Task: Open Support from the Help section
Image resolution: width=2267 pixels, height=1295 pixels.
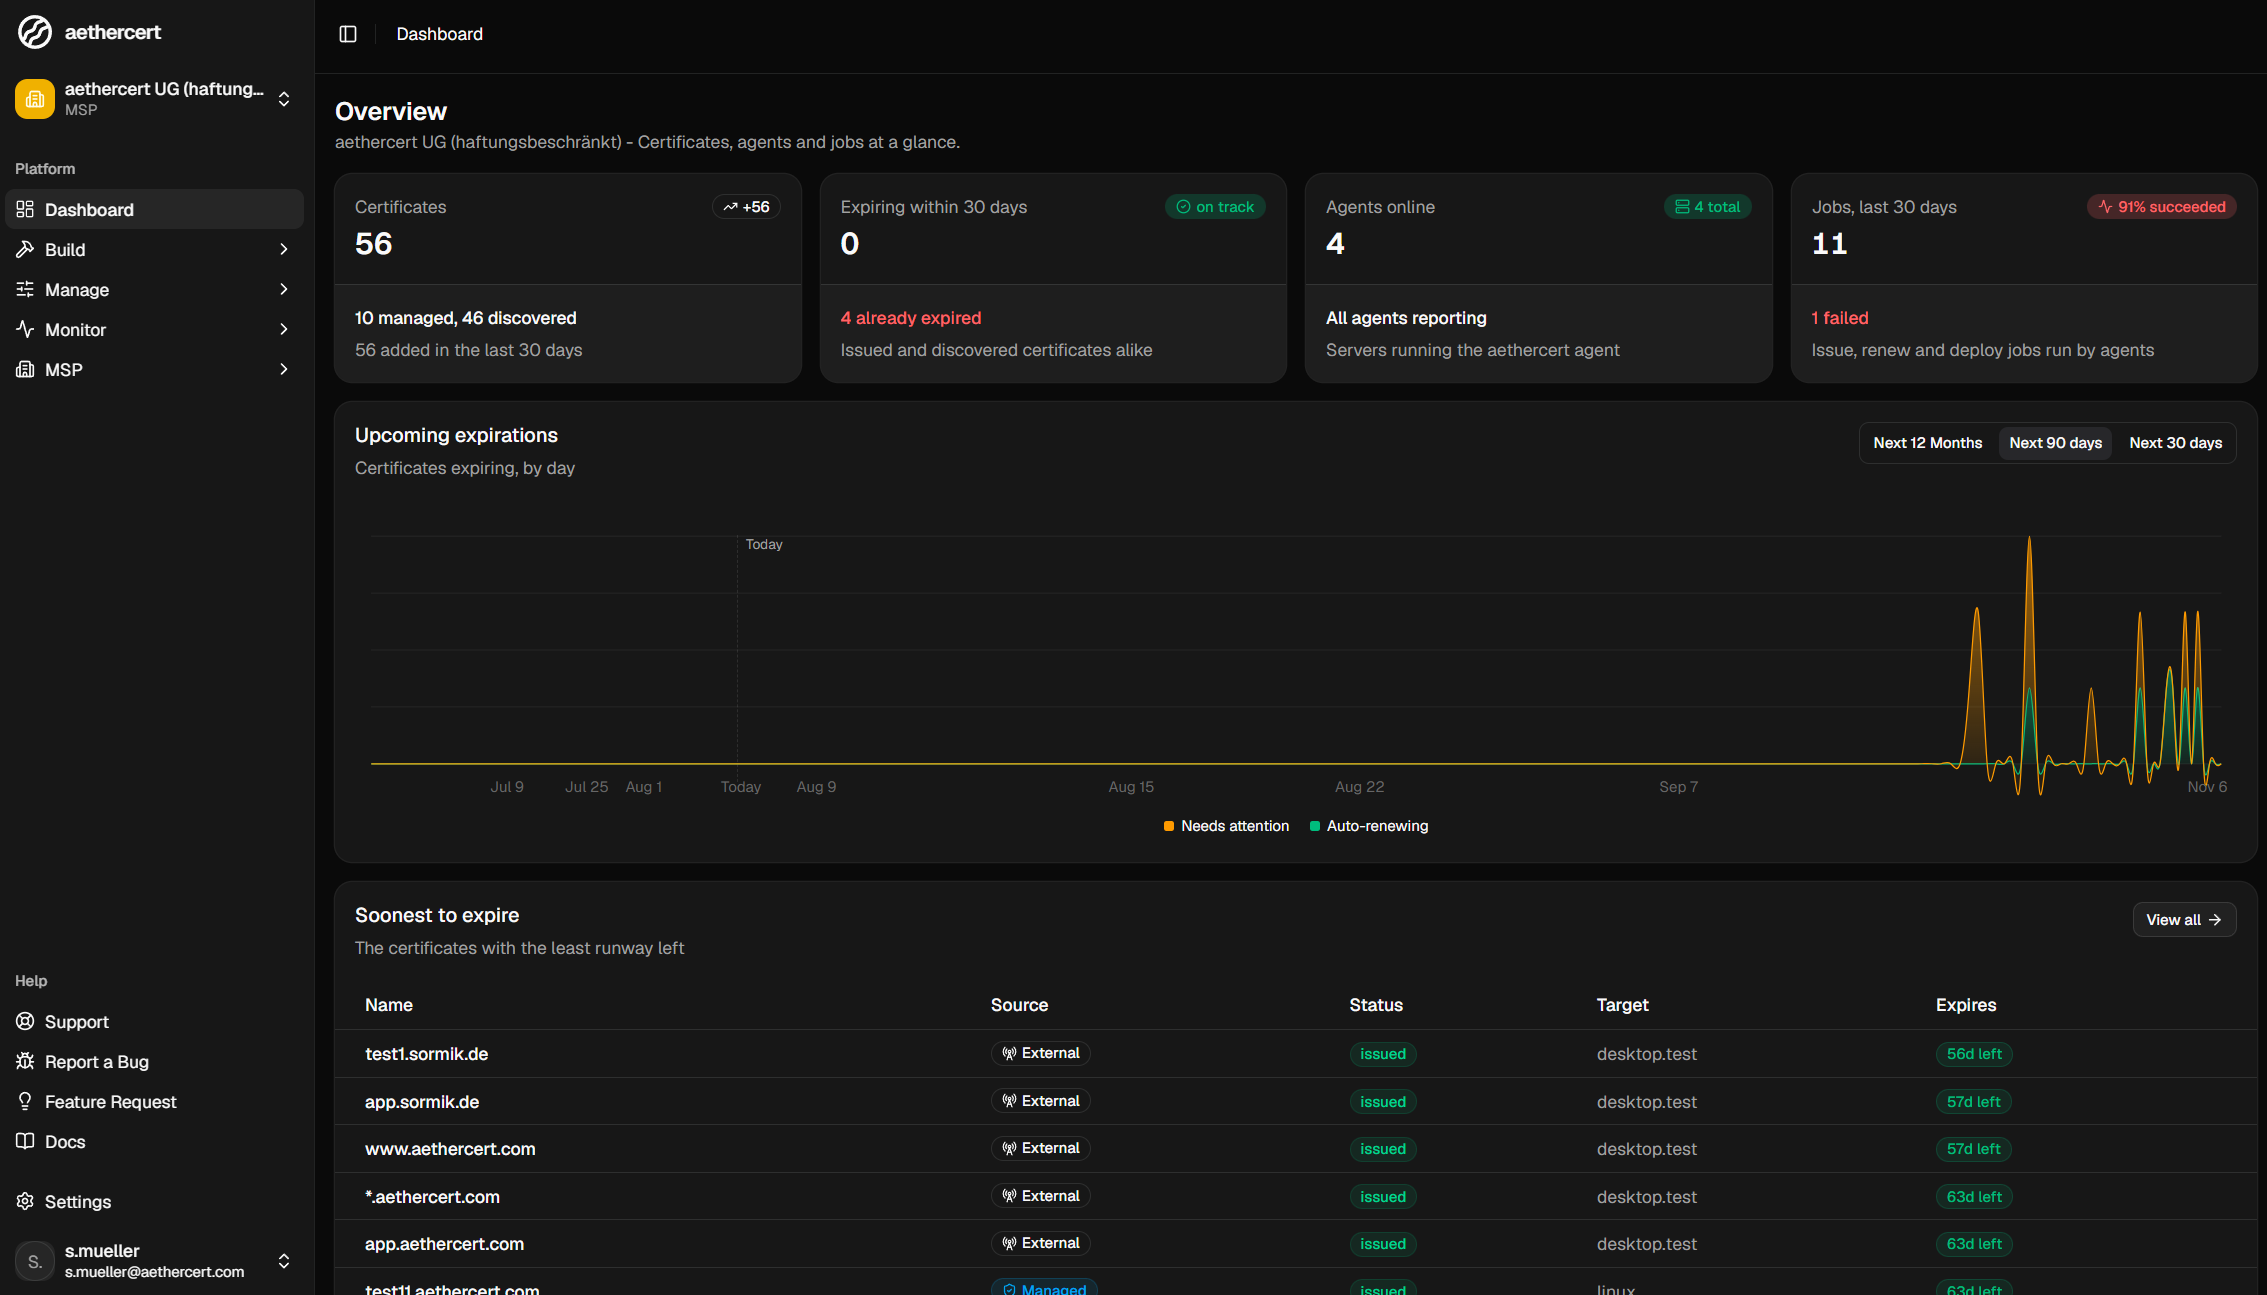Action: (x=155, y=1021)
